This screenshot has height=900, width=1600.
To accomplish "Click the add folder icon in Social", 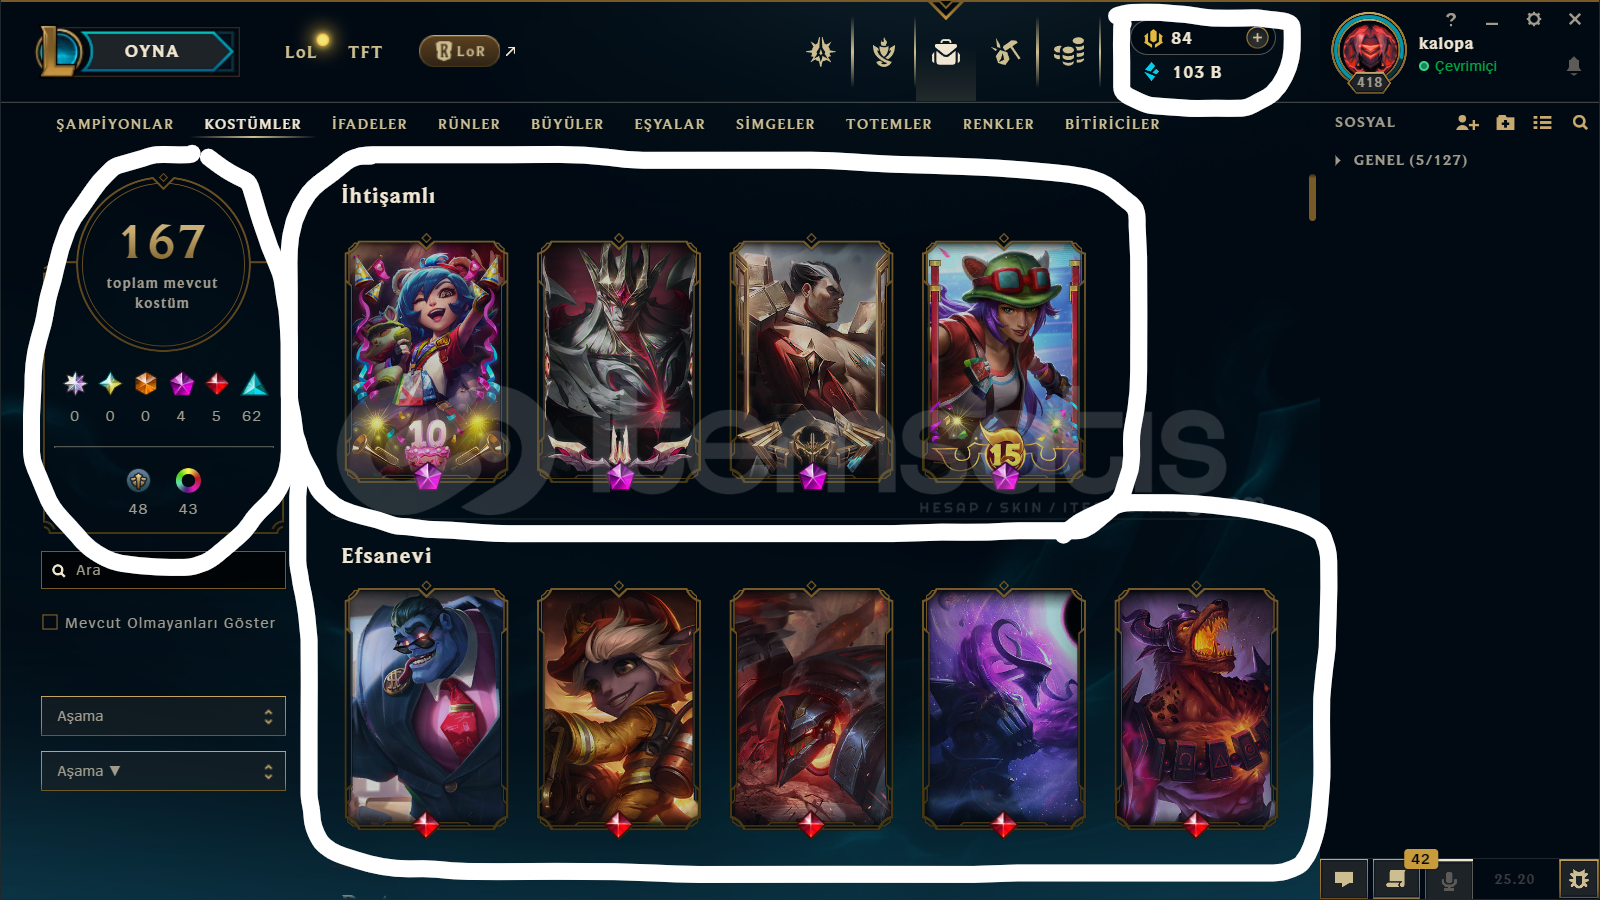I will click(x=1505, y=122).
